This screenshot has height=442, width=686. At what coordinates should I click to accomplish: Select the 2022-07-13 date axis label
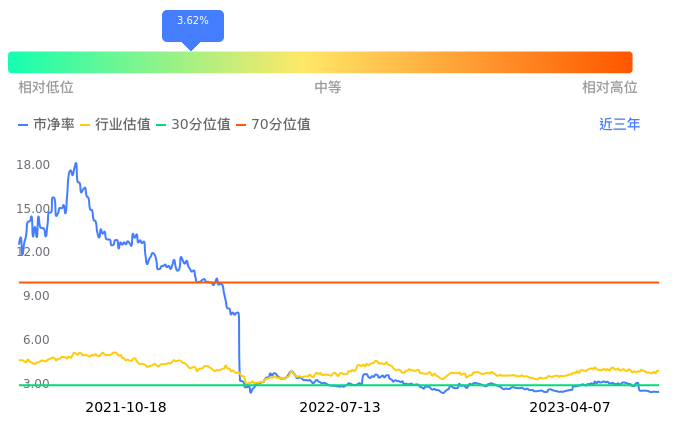(x=340, y=408)
